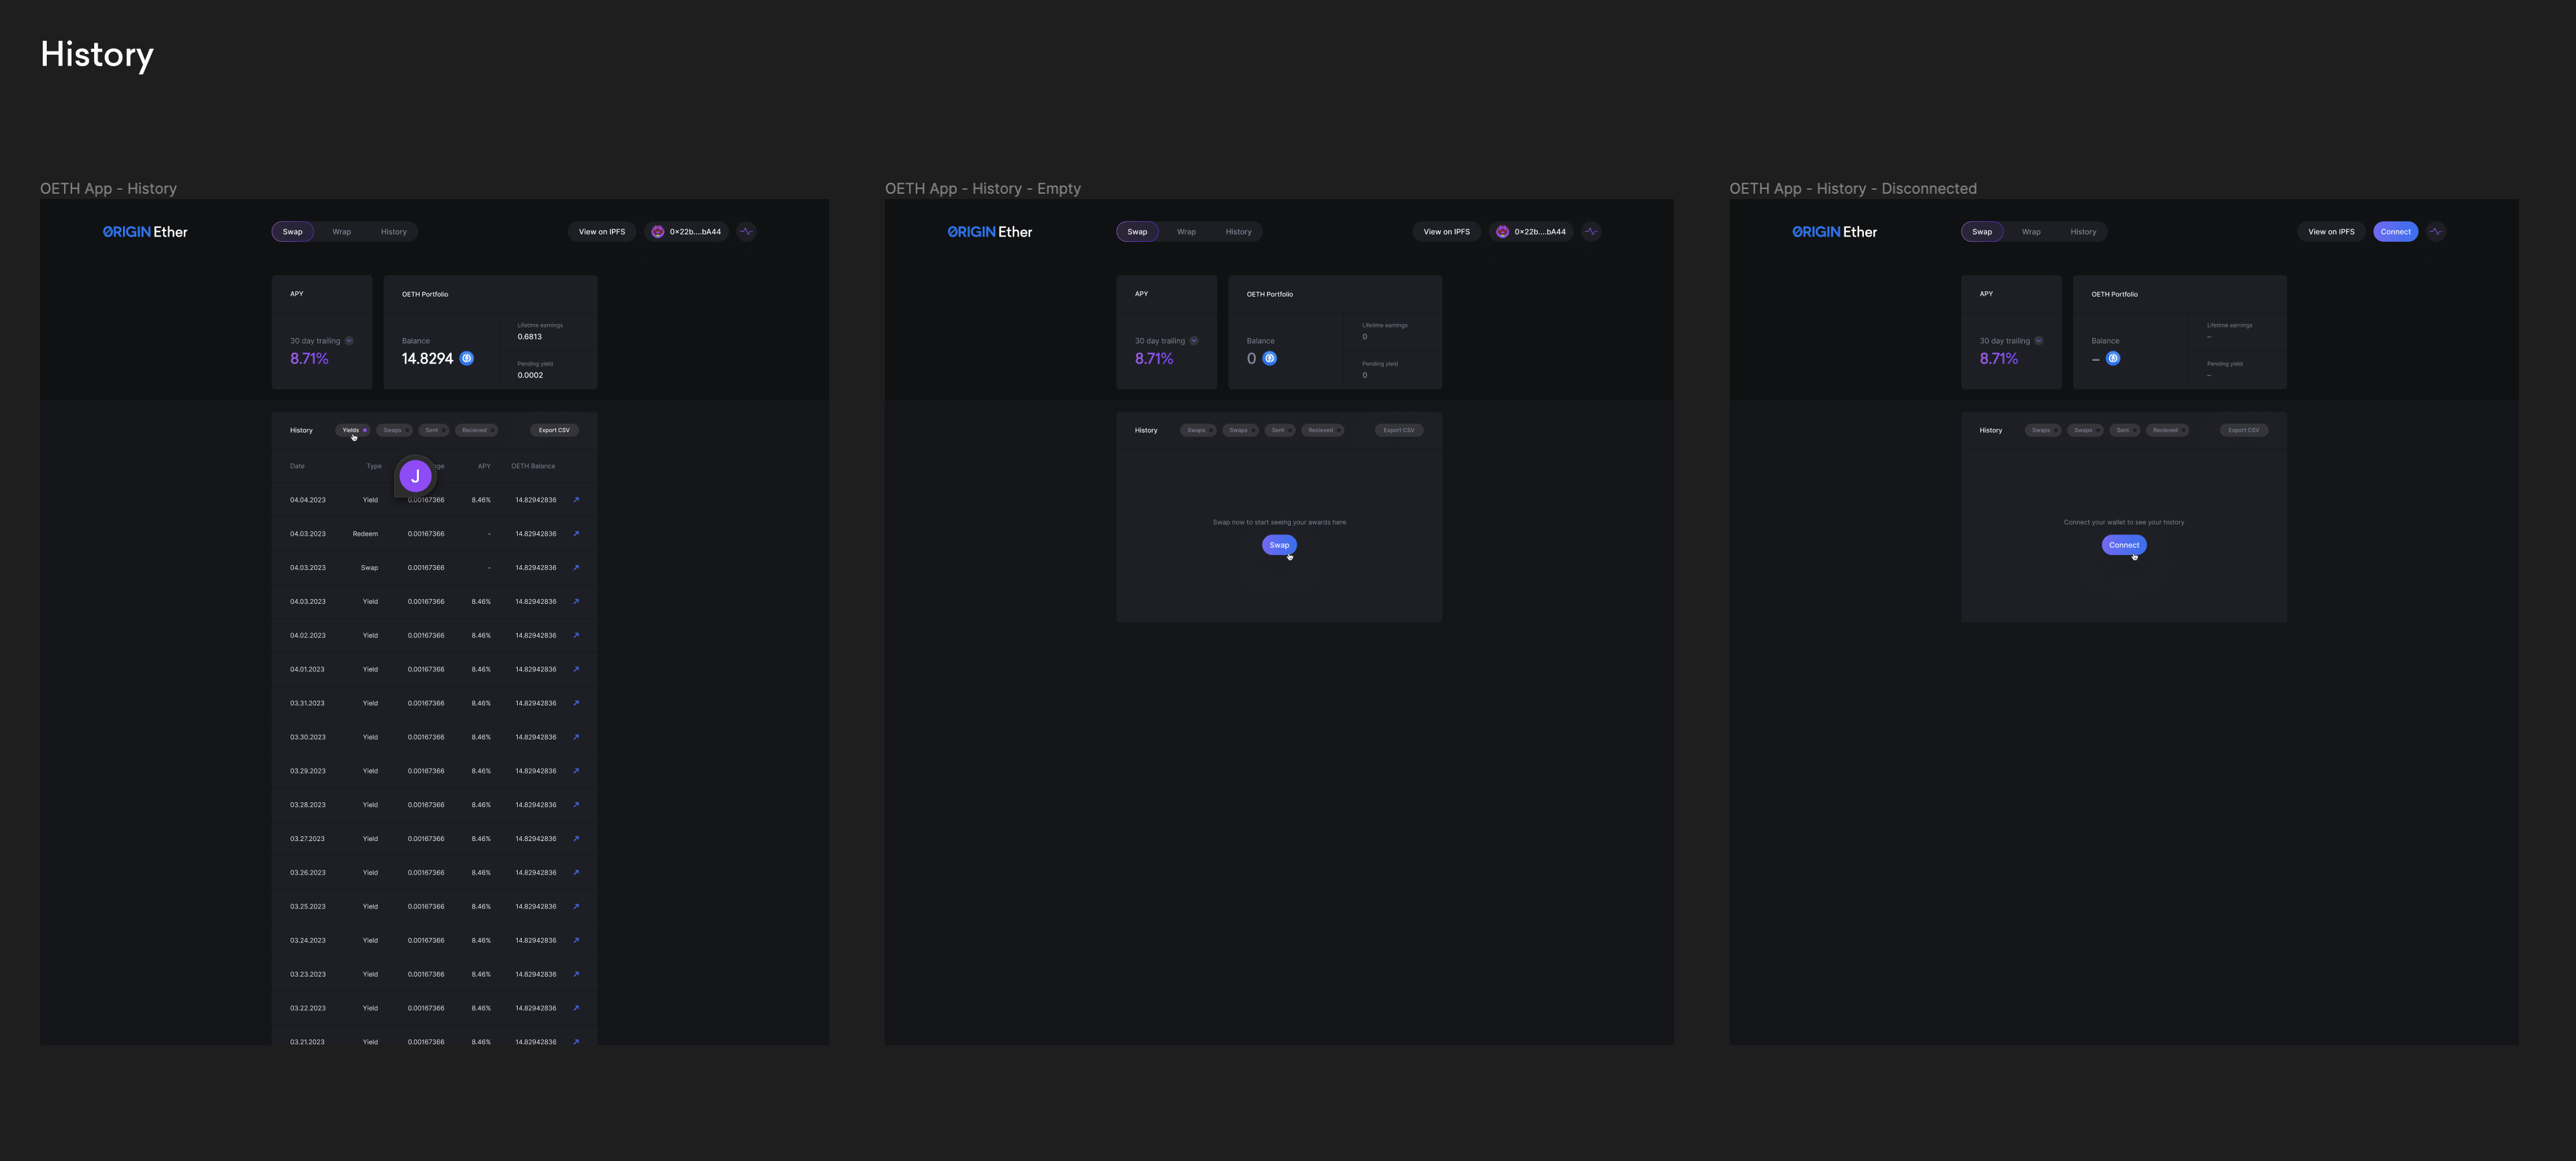Switch to Wrap tab in History frame
Screen dimensions: 2576x1161
click(341, 231)
